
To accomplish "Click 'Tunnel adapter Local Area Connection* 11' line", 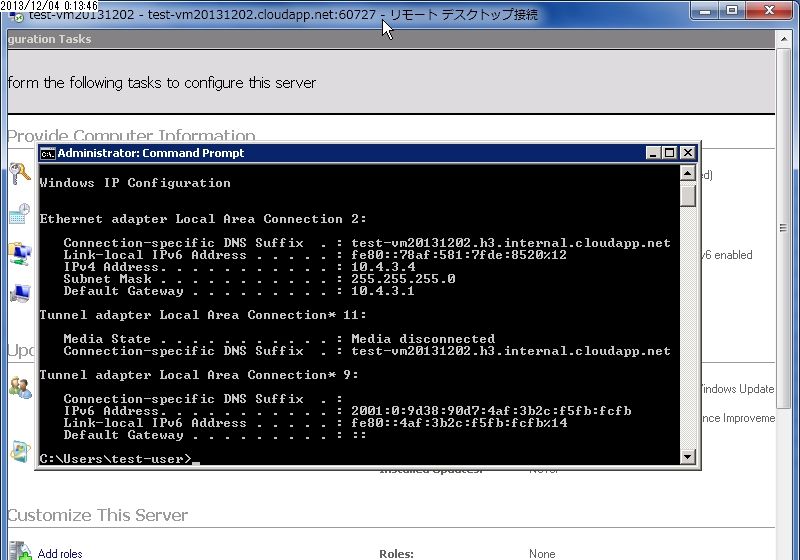I will point(203,315).
